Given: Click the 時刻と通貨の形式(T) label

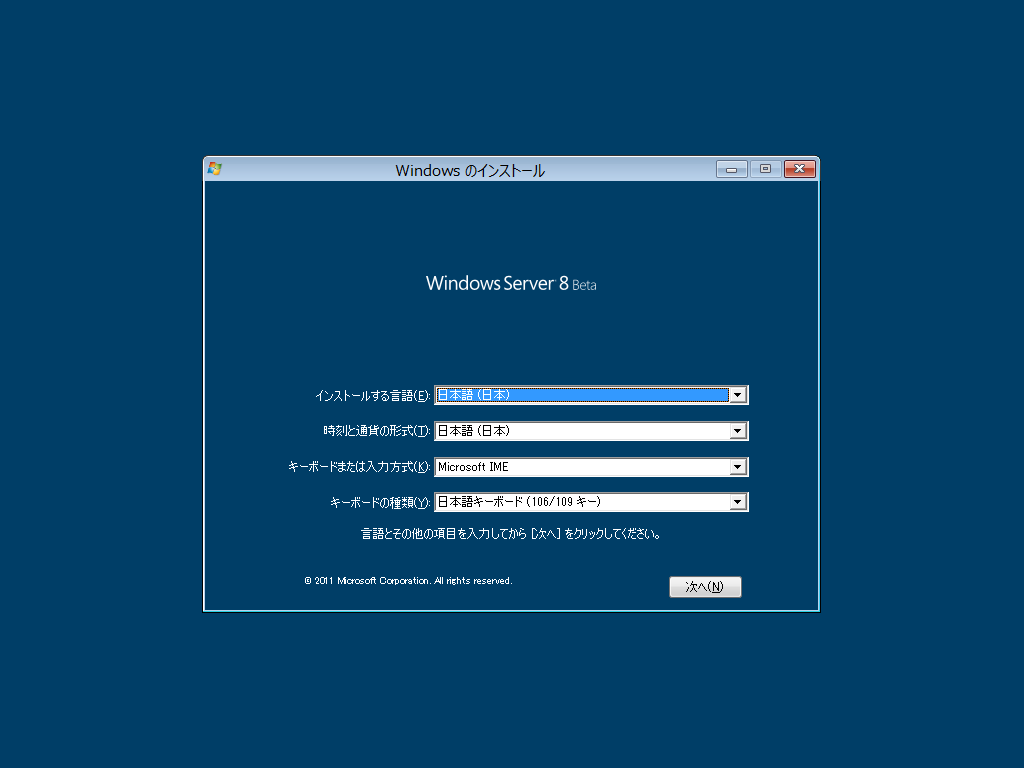Looking at the screenshot, I should click(377, 431).
